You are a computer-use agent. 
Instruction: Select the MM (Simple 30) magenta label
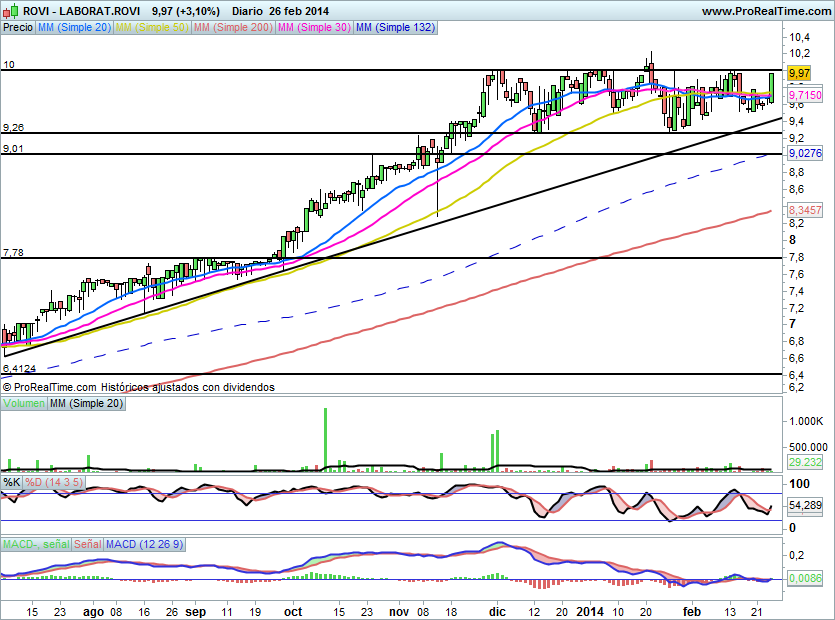[x=314, y=28]
